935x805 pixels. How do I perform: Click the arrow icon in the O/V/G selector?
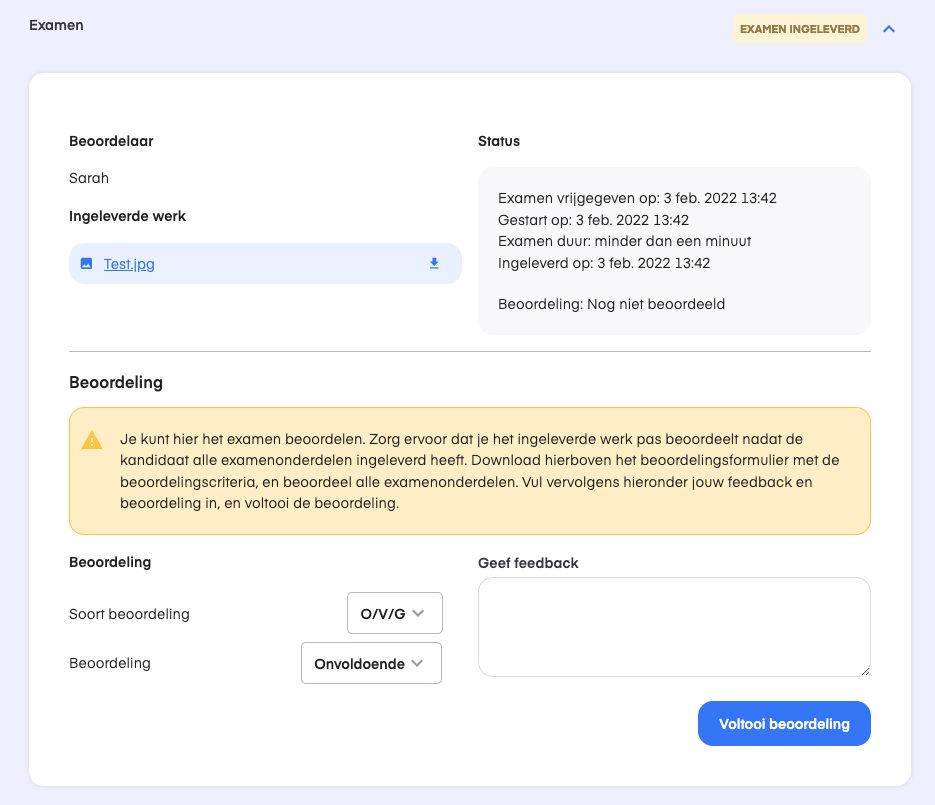pos(418,613)
